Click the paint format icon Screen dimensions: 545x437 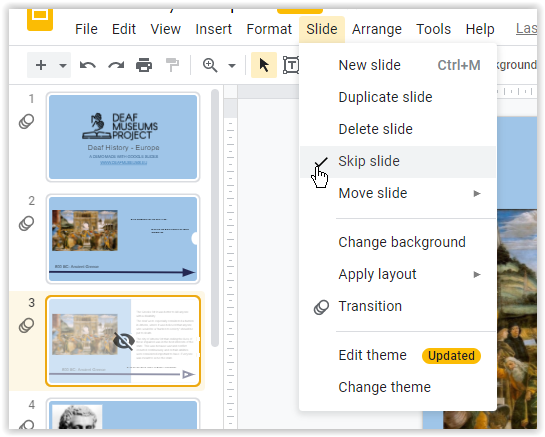[172, 65]
